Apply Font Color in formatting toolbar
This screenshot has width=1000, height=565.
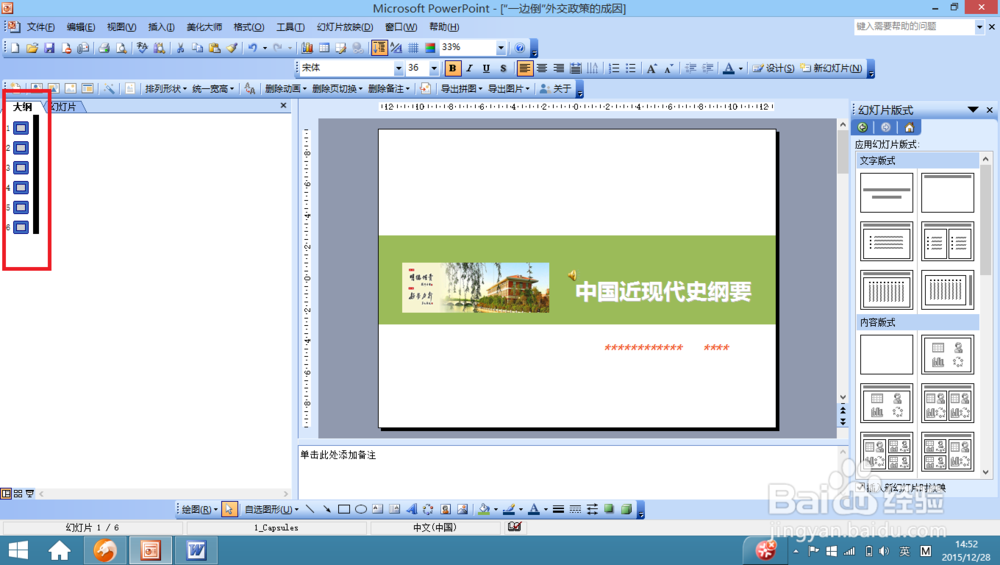(728, 68)
